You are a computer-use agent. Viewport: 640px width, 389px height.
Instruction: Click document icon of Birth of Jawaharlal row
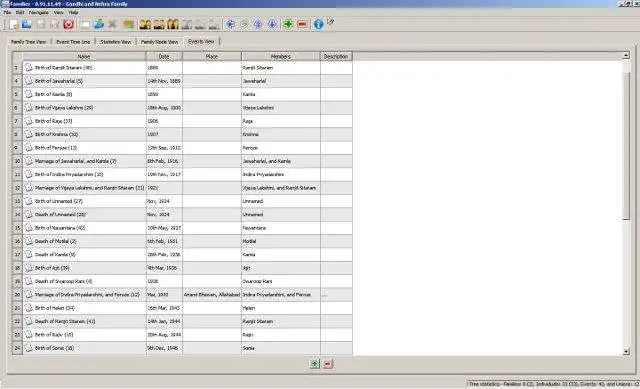[29, 81]
